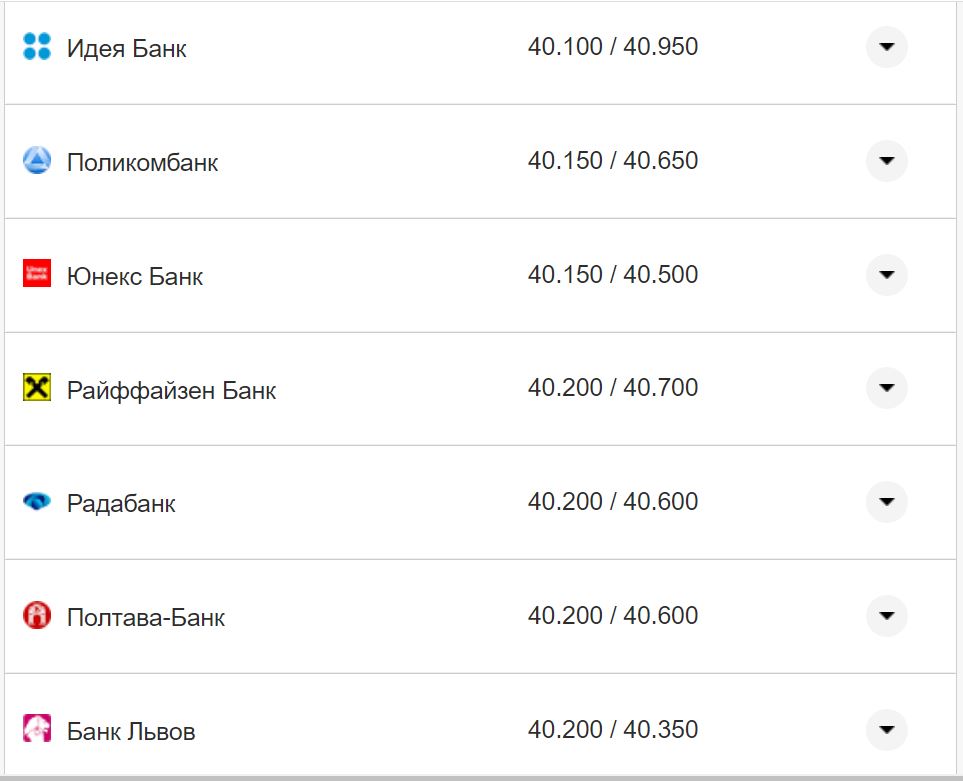Expand the Поликомбанк rate details
This screenshot has width=963, height=781.
(886, 161)
